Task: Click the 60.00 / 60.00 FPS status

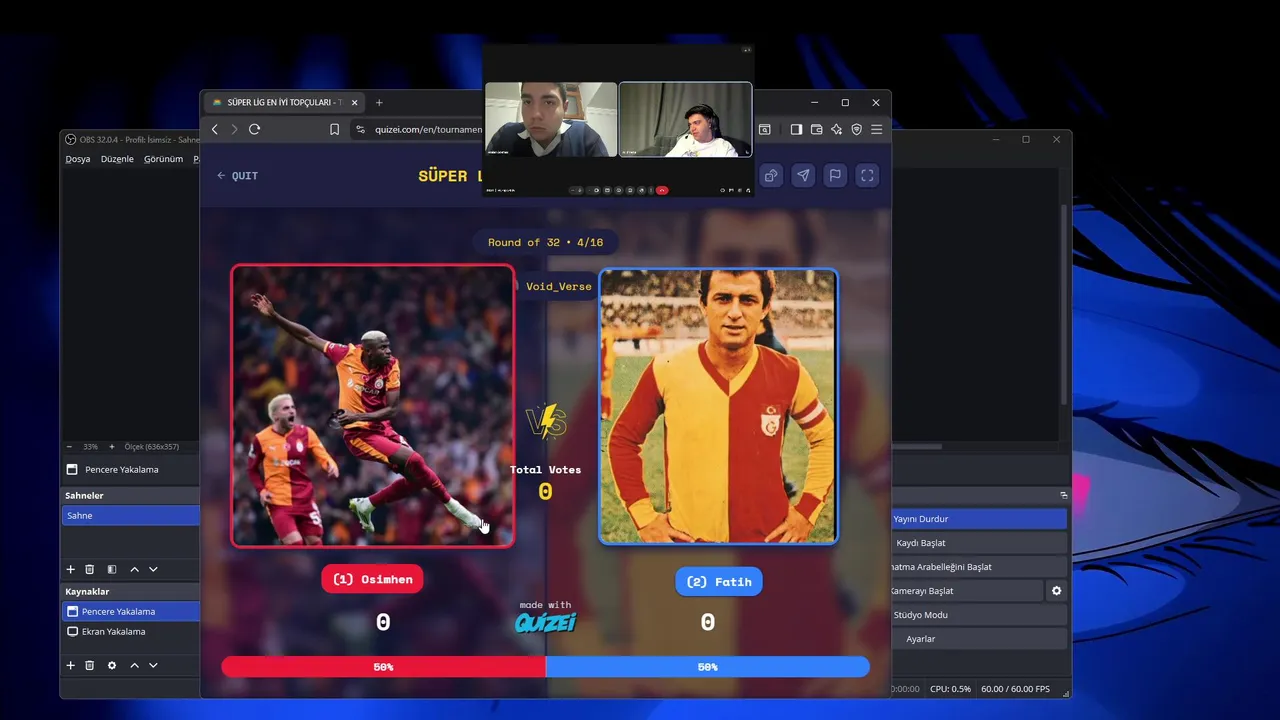Action: click(x=1015, y=689)
